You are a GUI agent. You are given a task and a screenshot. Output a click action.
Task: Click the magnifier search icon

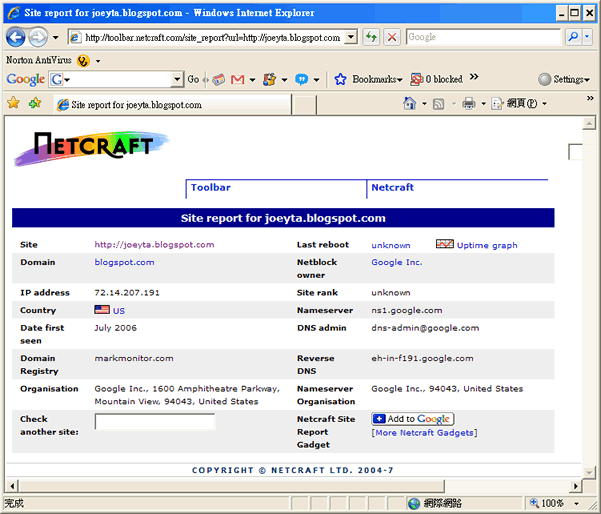(573, 37)
